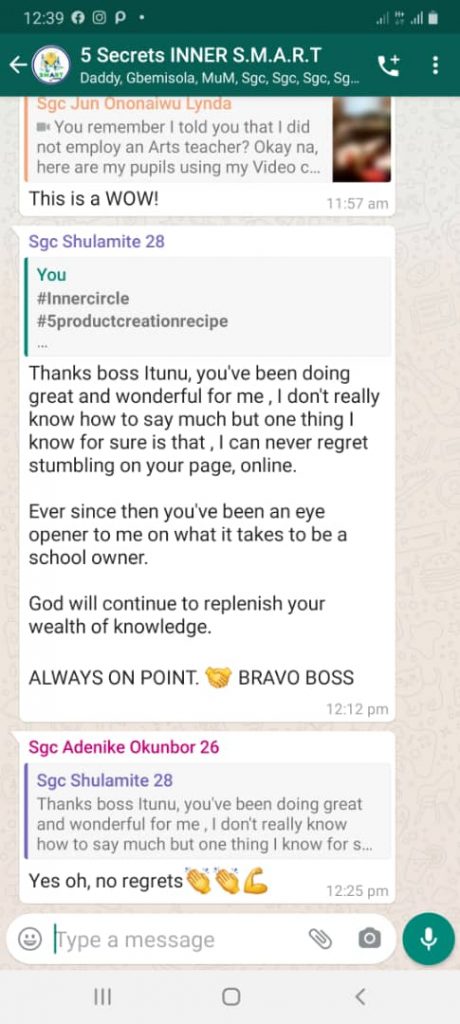
Task: Open the camera from message bar
Action: (x=369, y=939)
